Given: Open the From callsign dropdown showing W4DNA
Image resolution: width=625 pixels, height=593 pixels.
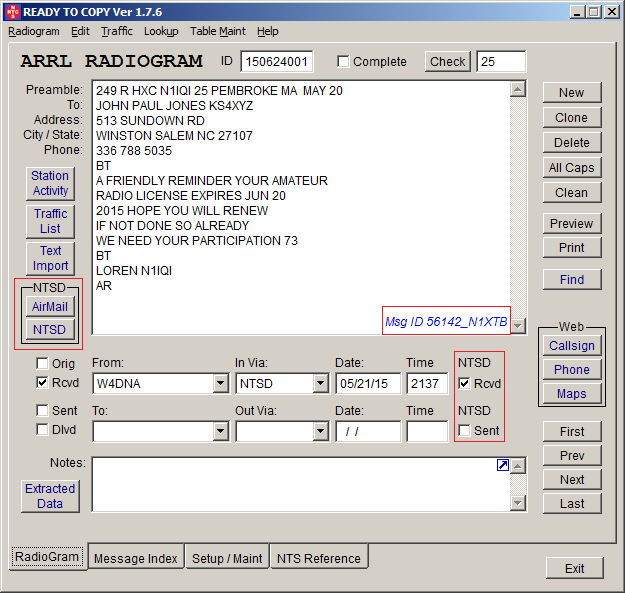Looking at the screenshot, I should click(220, 383).
